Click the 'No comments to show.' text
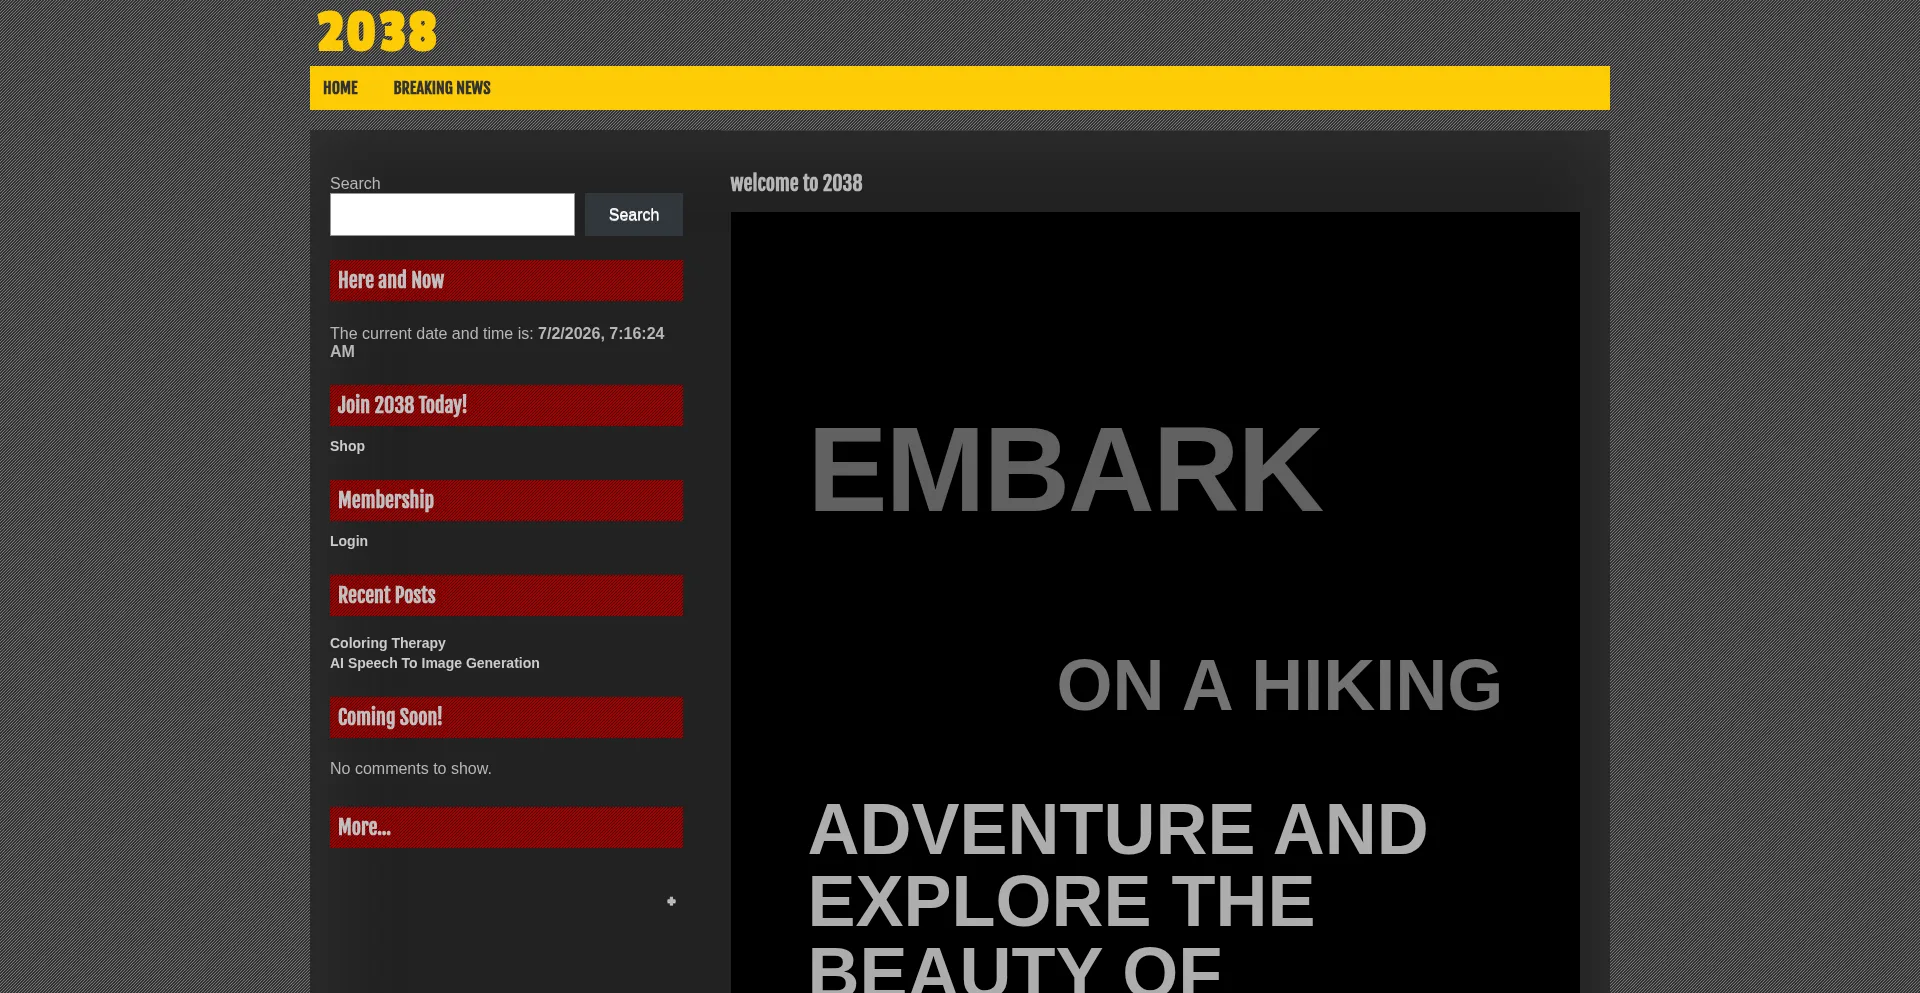Viewport: 1920px width, 993px height. 411,768
